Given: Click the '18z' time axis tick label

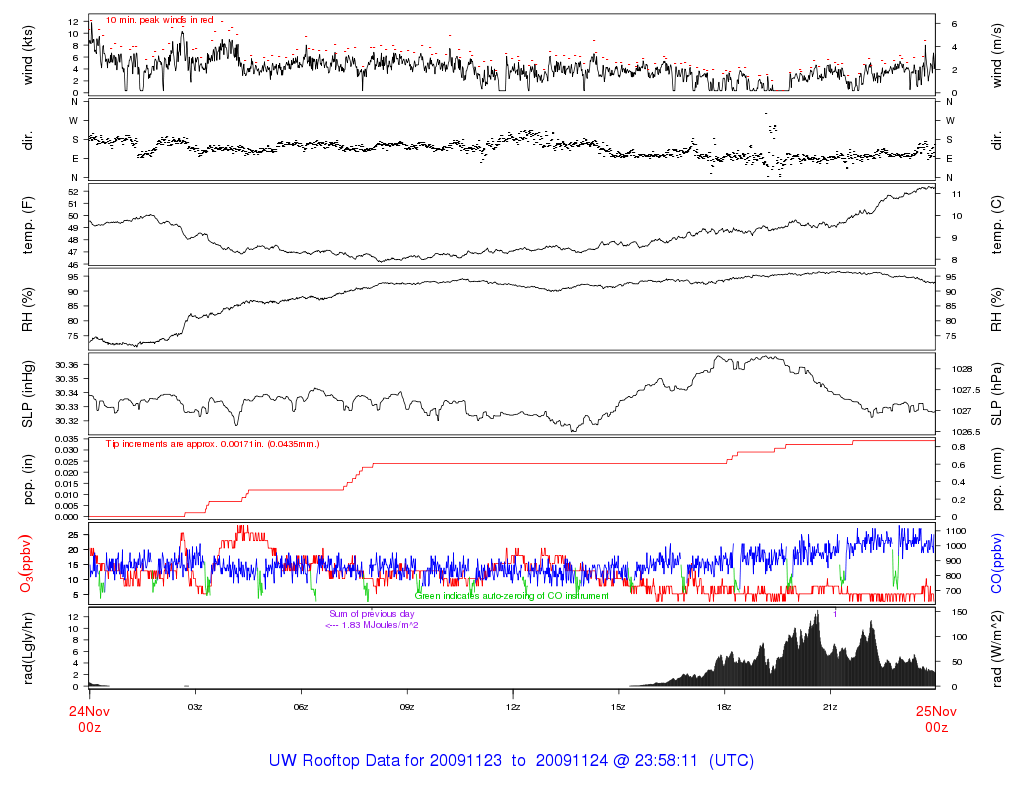Looking at the screenshot, I should [724, 707].
